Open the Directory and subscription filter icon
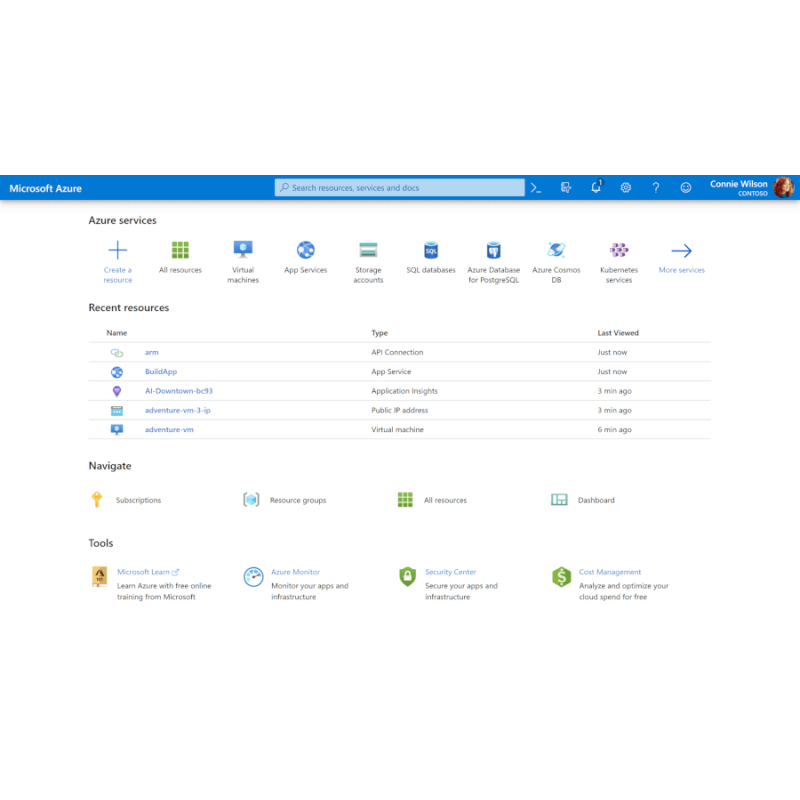This screenshot has height=800, width=800. [x=566, y=188]
